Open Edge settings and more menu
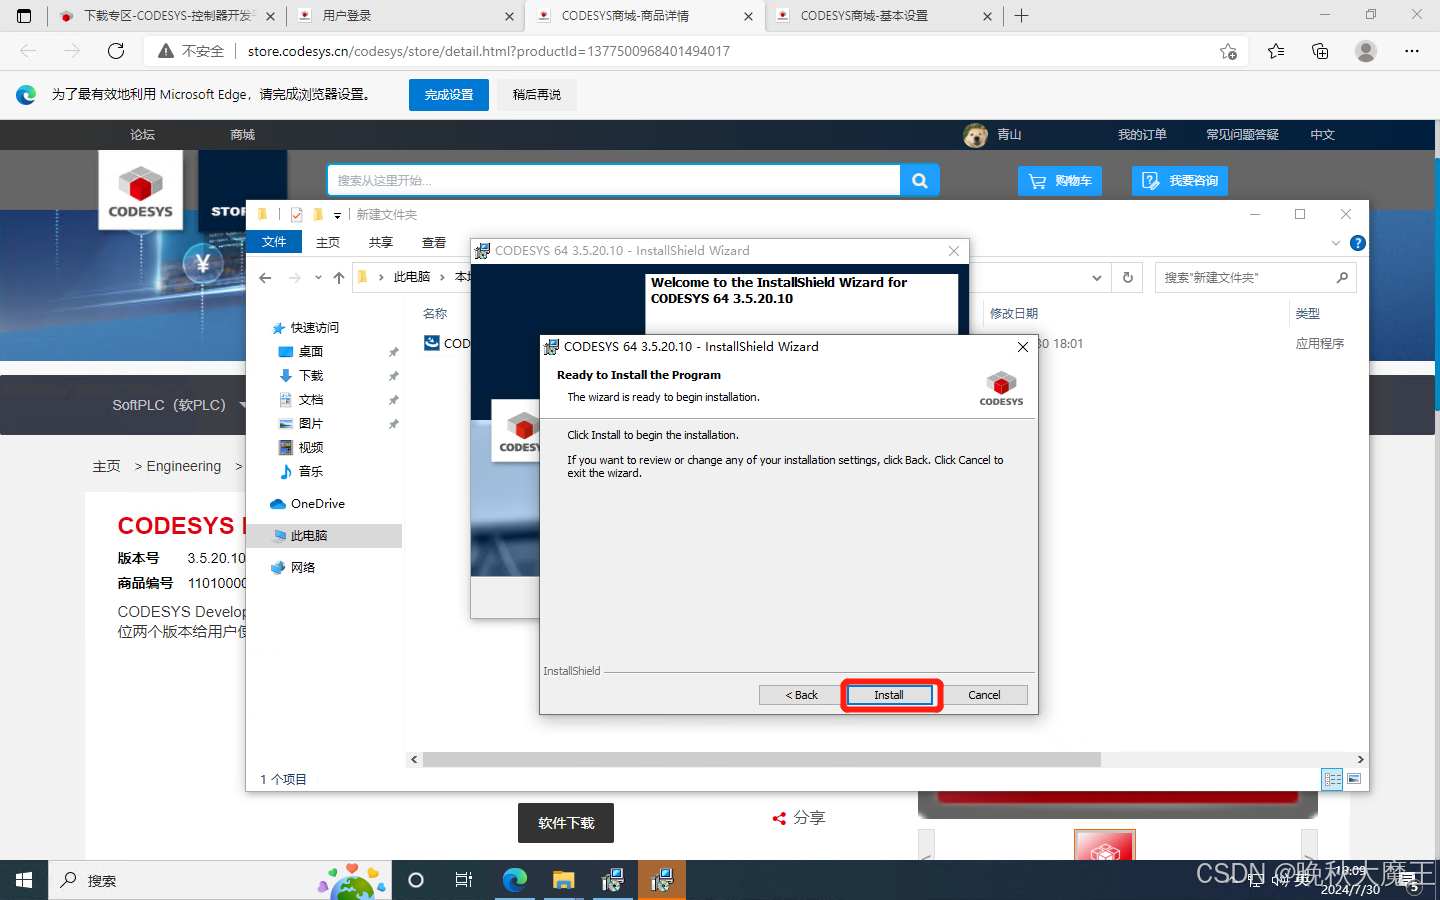1440x900 pixels. coord(1412,51)
